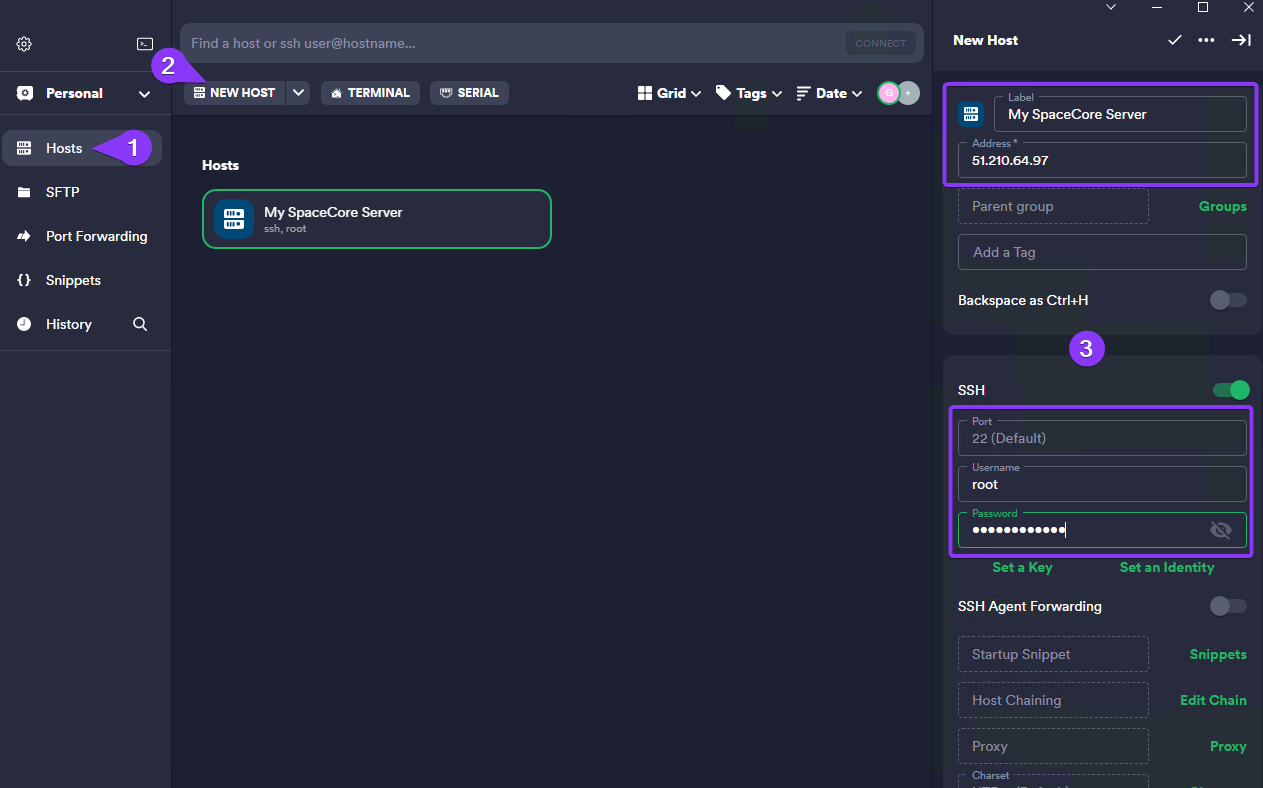Click the Address input field
The width and height of the screenshot is (1263, 788).
coord(1102,160)
